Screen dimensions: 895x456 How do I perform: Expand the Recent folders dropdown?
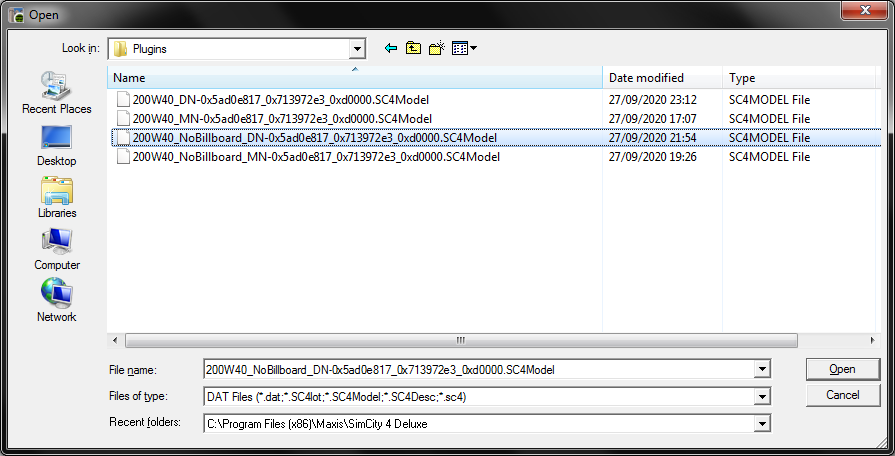[763, 423]
